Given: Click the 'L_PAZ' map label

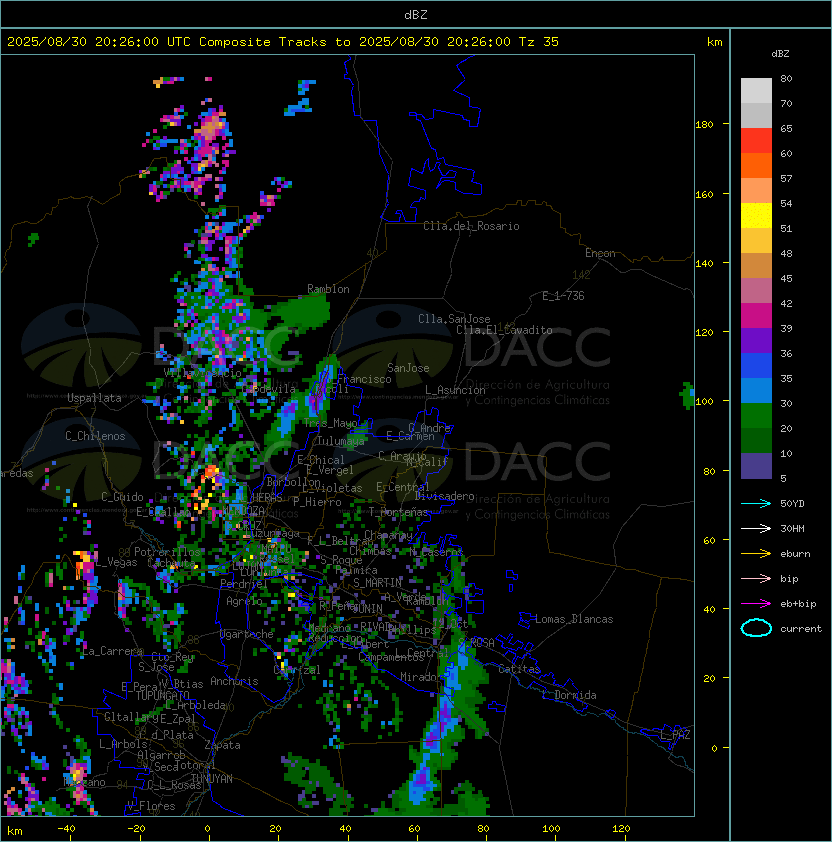Looking at the screenshot, I should 675,735.
